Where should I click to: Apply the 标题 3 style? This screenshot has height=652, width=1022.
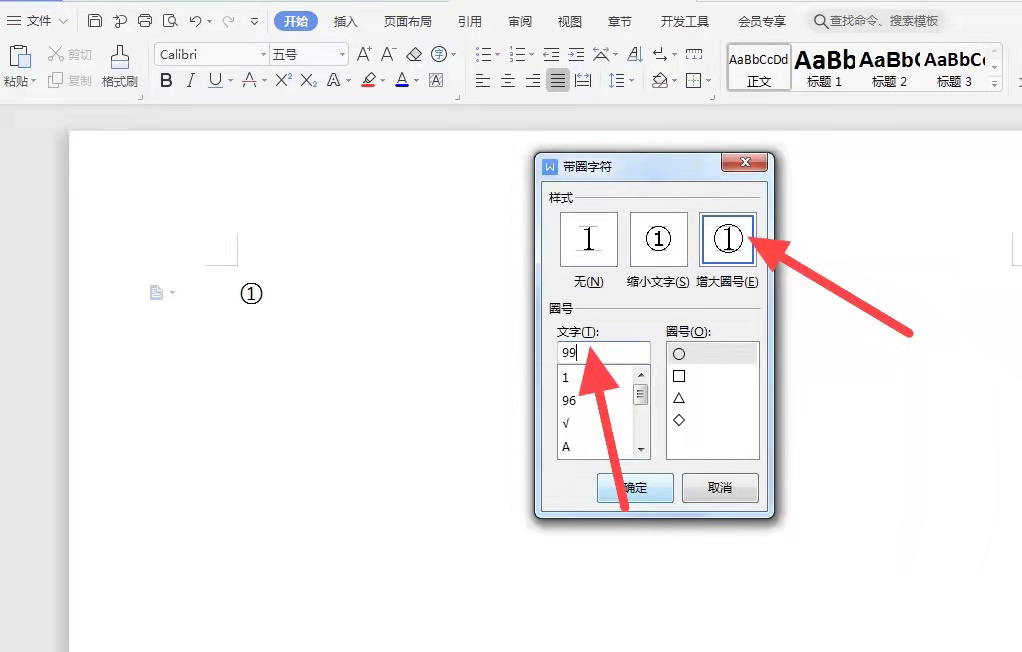(x=954, y=67)
